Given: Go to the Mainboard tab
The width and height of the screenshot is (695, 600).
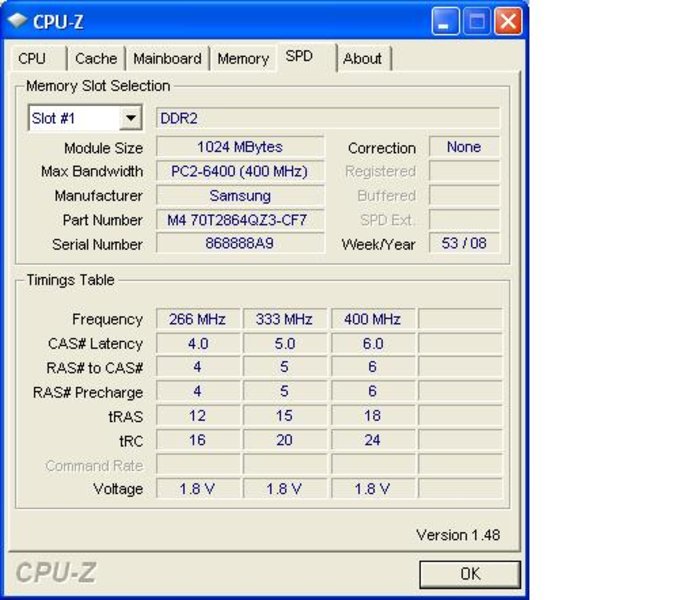Looking at the screenshot, I should coord(167,59).
